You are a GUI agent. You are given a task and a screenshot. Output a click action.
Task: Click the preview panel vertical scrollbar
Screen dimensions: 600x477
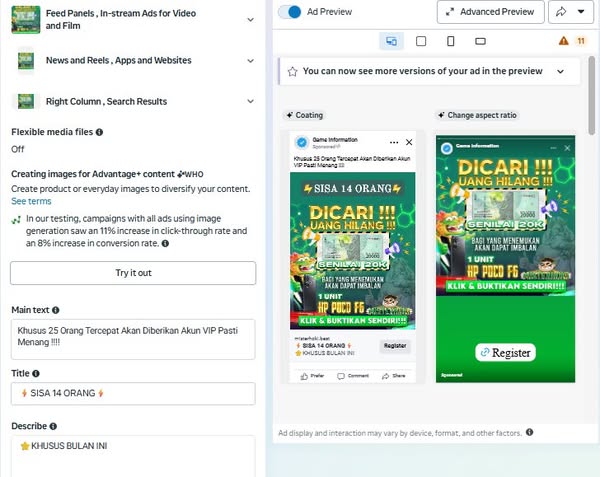pos(592,96)
